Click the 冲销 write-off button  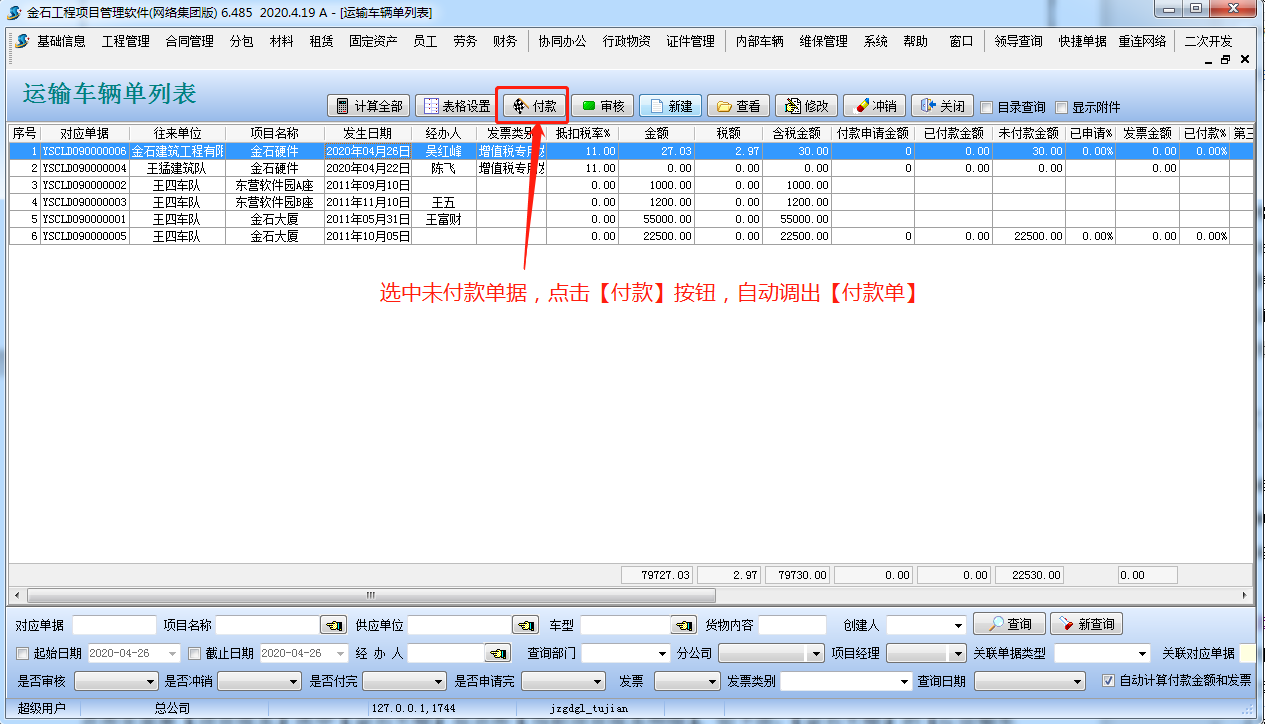[874, 106]
